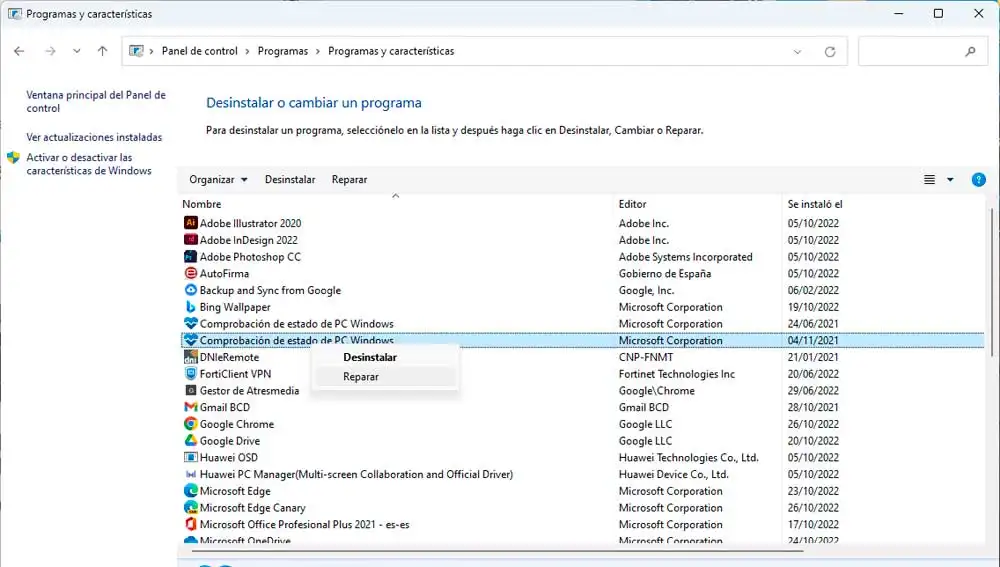Select Comprobación de estado row dated 24/06/2021
Screen dimensions: 1000x567
click(582, 323)
